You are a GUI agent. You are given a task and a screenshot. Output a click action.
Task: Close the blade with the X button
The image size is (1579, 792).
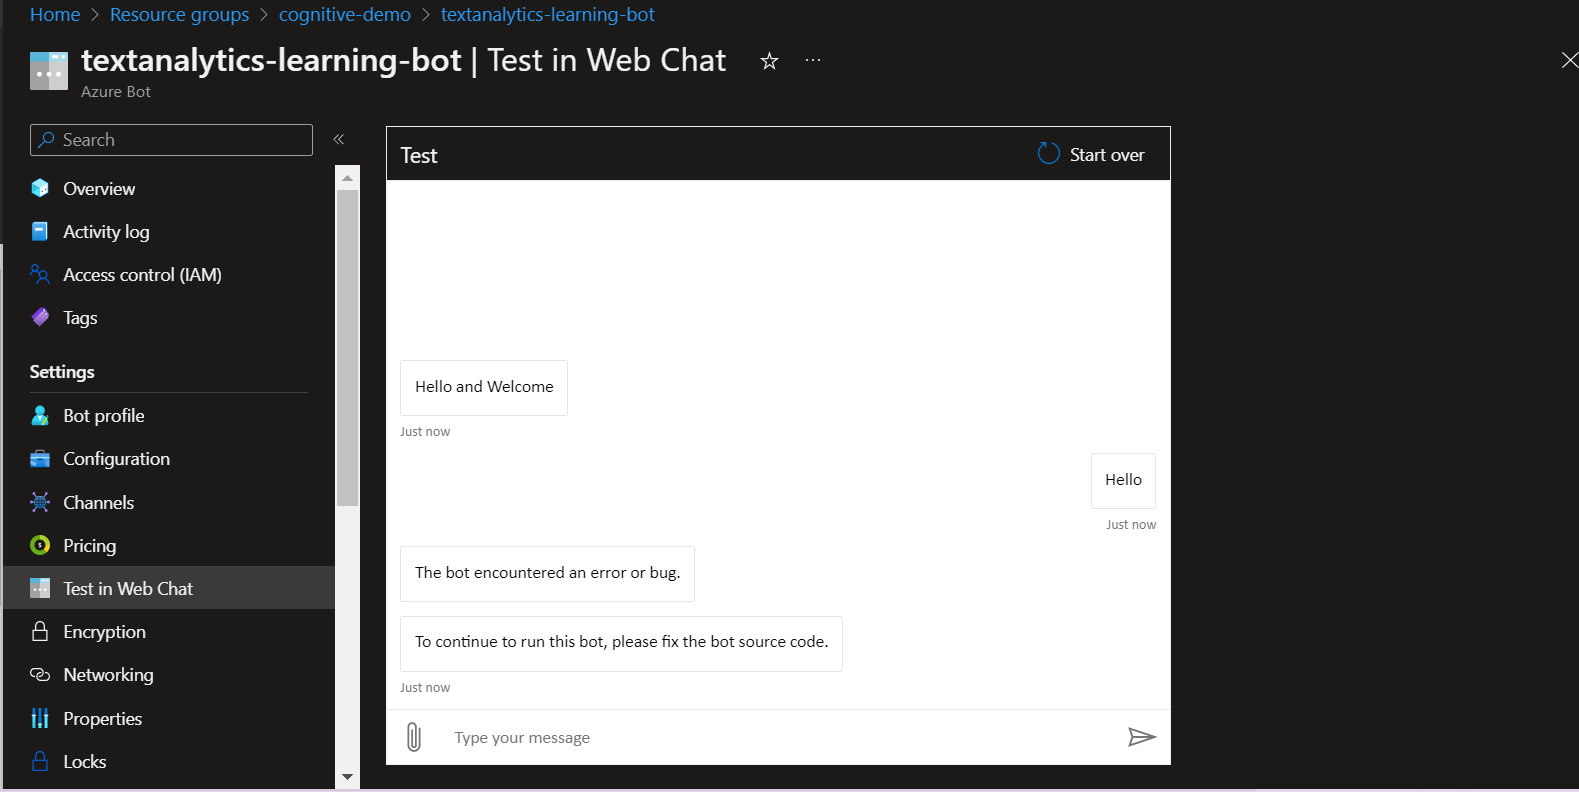click(1570, 60)
